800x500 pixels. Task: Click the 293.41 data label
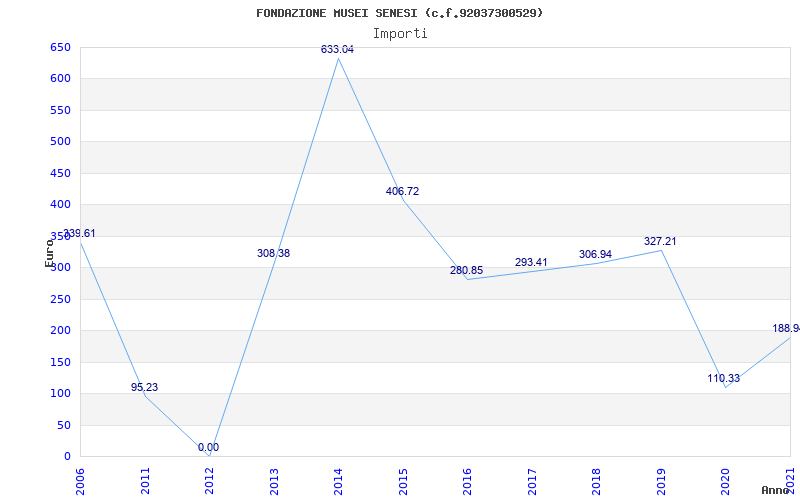531,262
